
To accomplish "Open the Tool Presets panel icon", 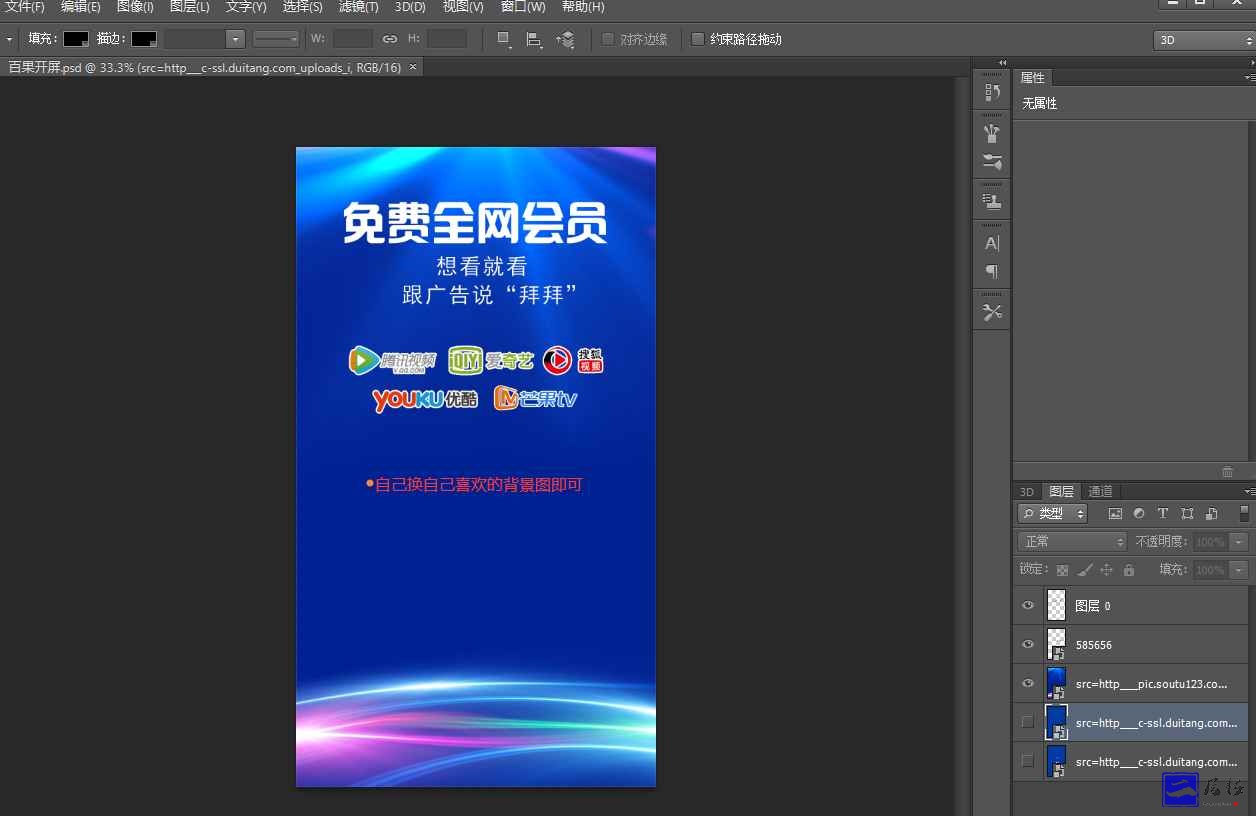I will coord(992,312).
